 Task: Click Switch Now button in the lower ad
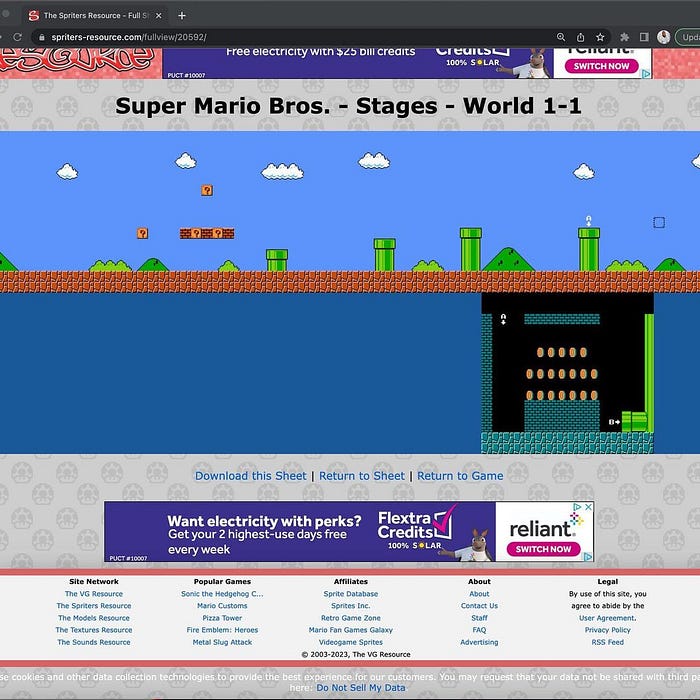tap(544, 549)
